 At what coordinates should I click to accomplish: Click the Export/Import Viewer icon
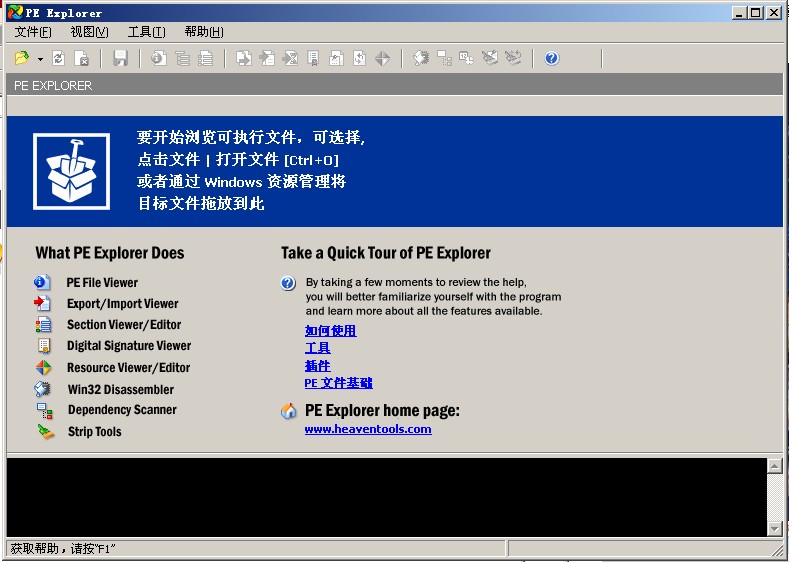[43, 304]
